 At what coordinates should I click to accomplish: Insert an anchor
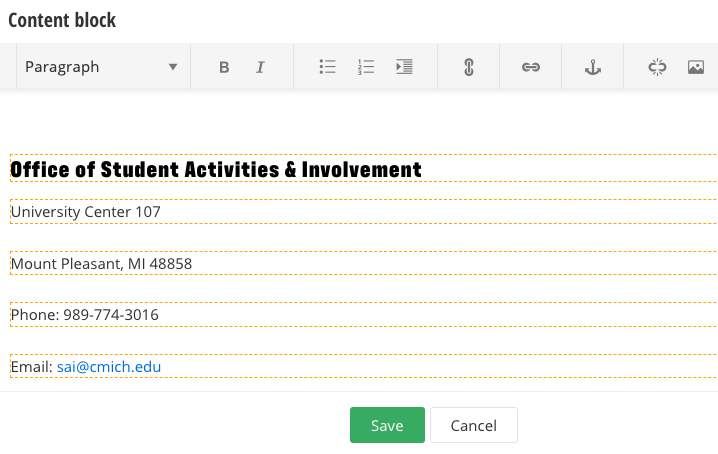click(593, 67)
